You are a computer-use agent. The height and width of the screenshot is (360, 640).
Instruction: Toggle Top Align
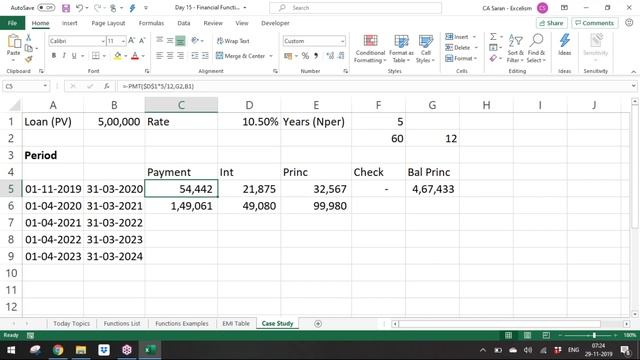coord(159,40)
